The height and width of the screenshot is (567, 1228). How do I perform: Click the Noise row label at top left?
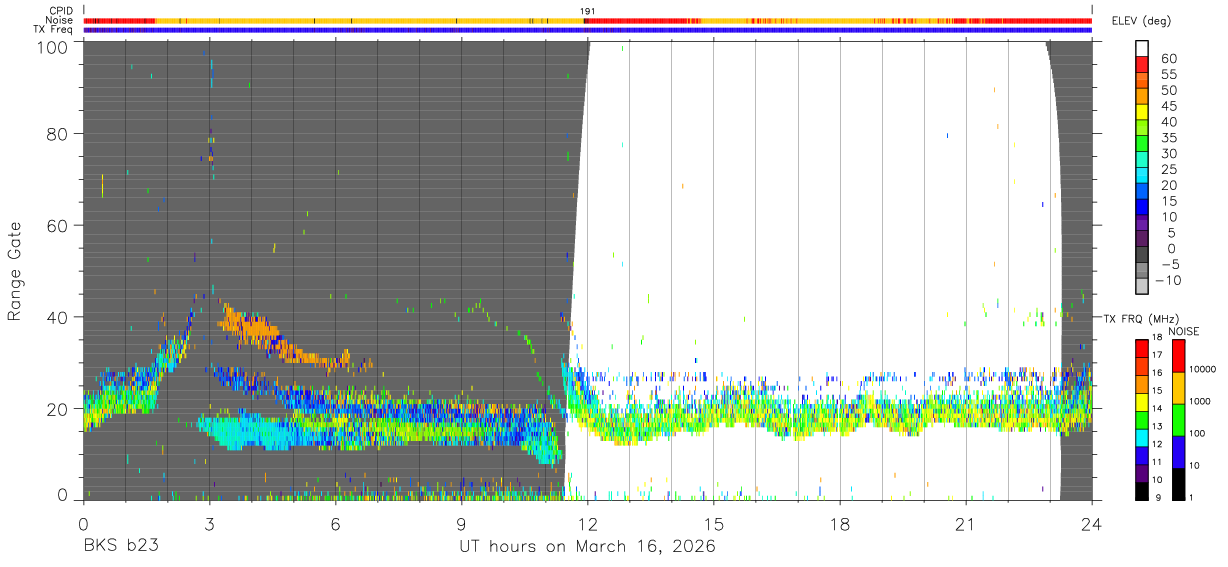(x=60, y=20)
